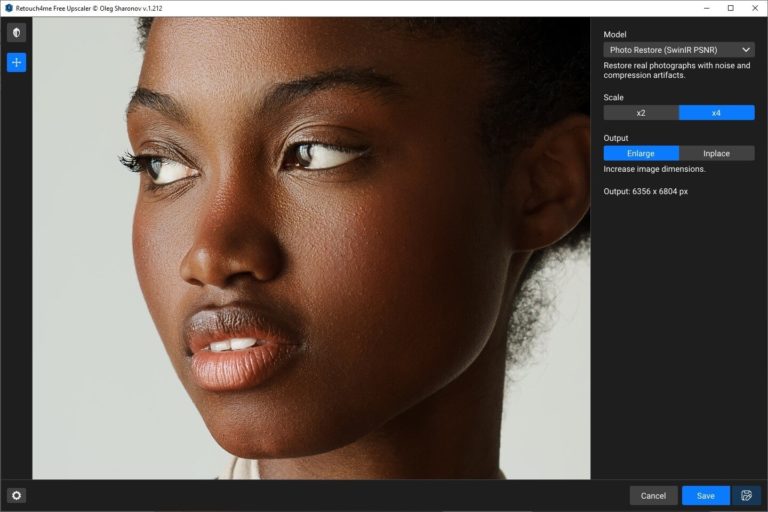Screen dimensions: 768x512
Task: Click the Cancel button
Action: (653, 496)
